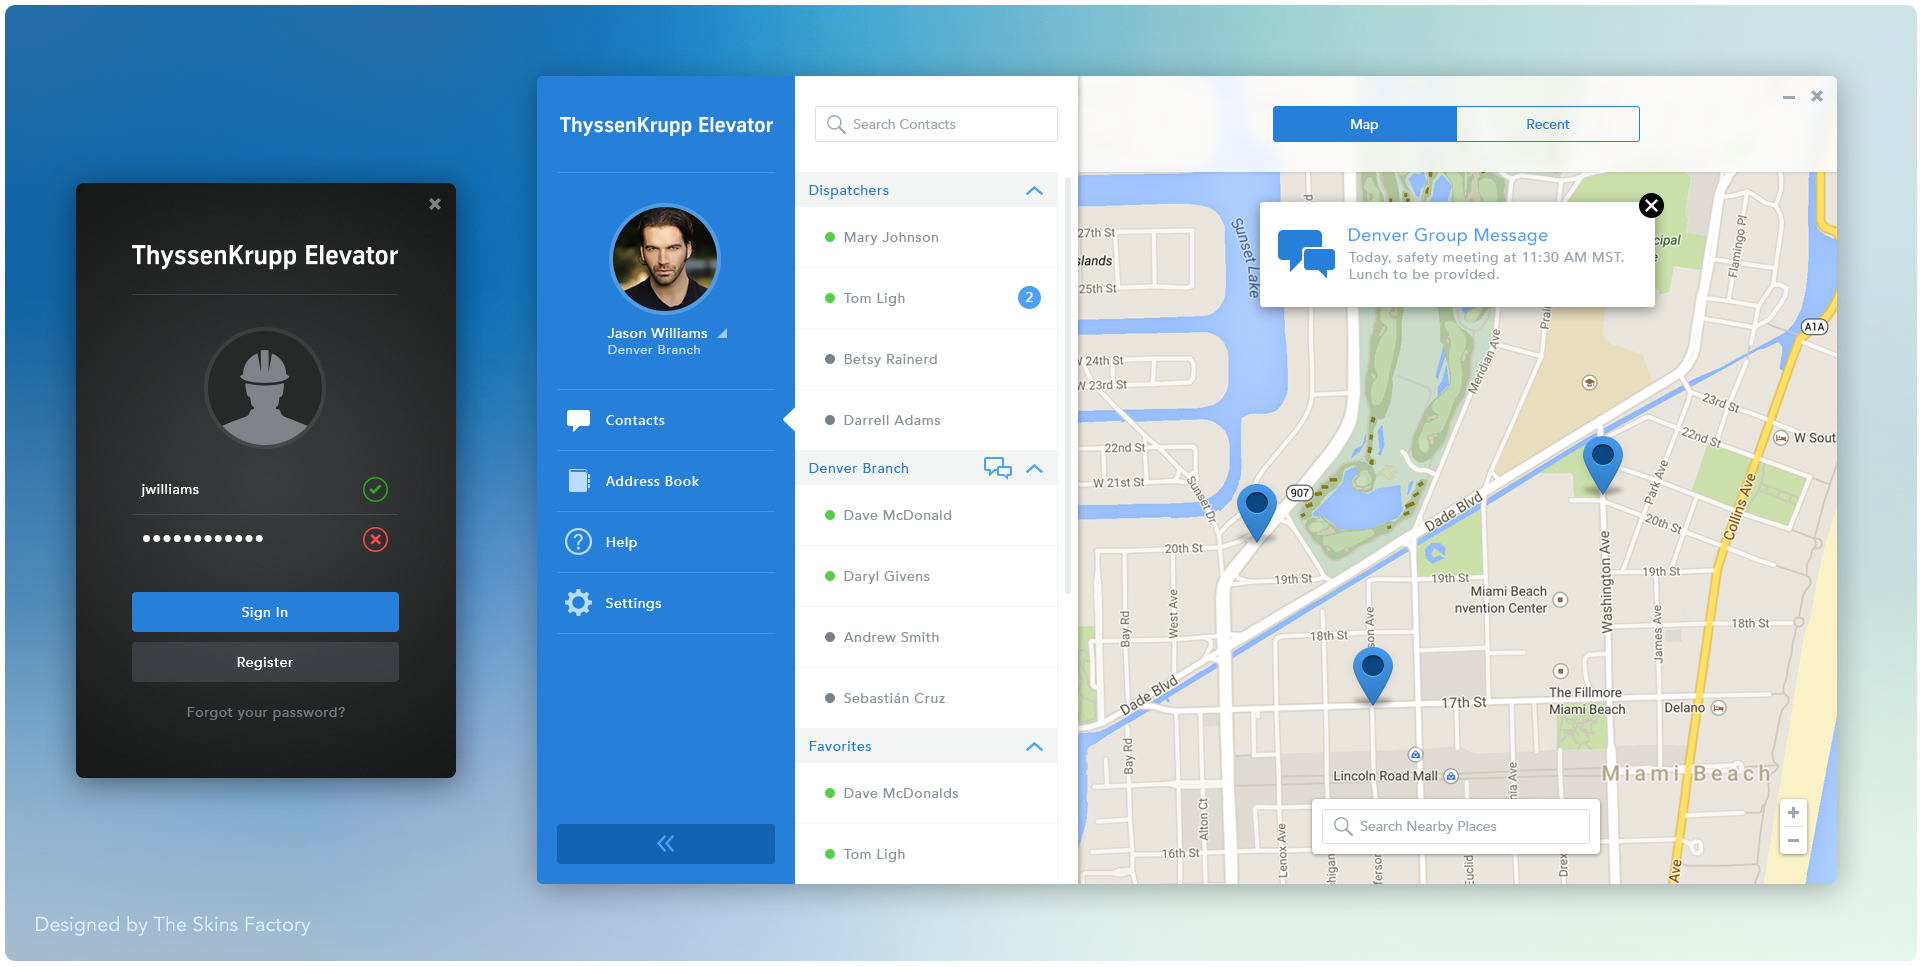This screenshot has height=967, width=1920.
Task: Click The Fillmore Miami Beach marker
Action: pos(1561,671)
